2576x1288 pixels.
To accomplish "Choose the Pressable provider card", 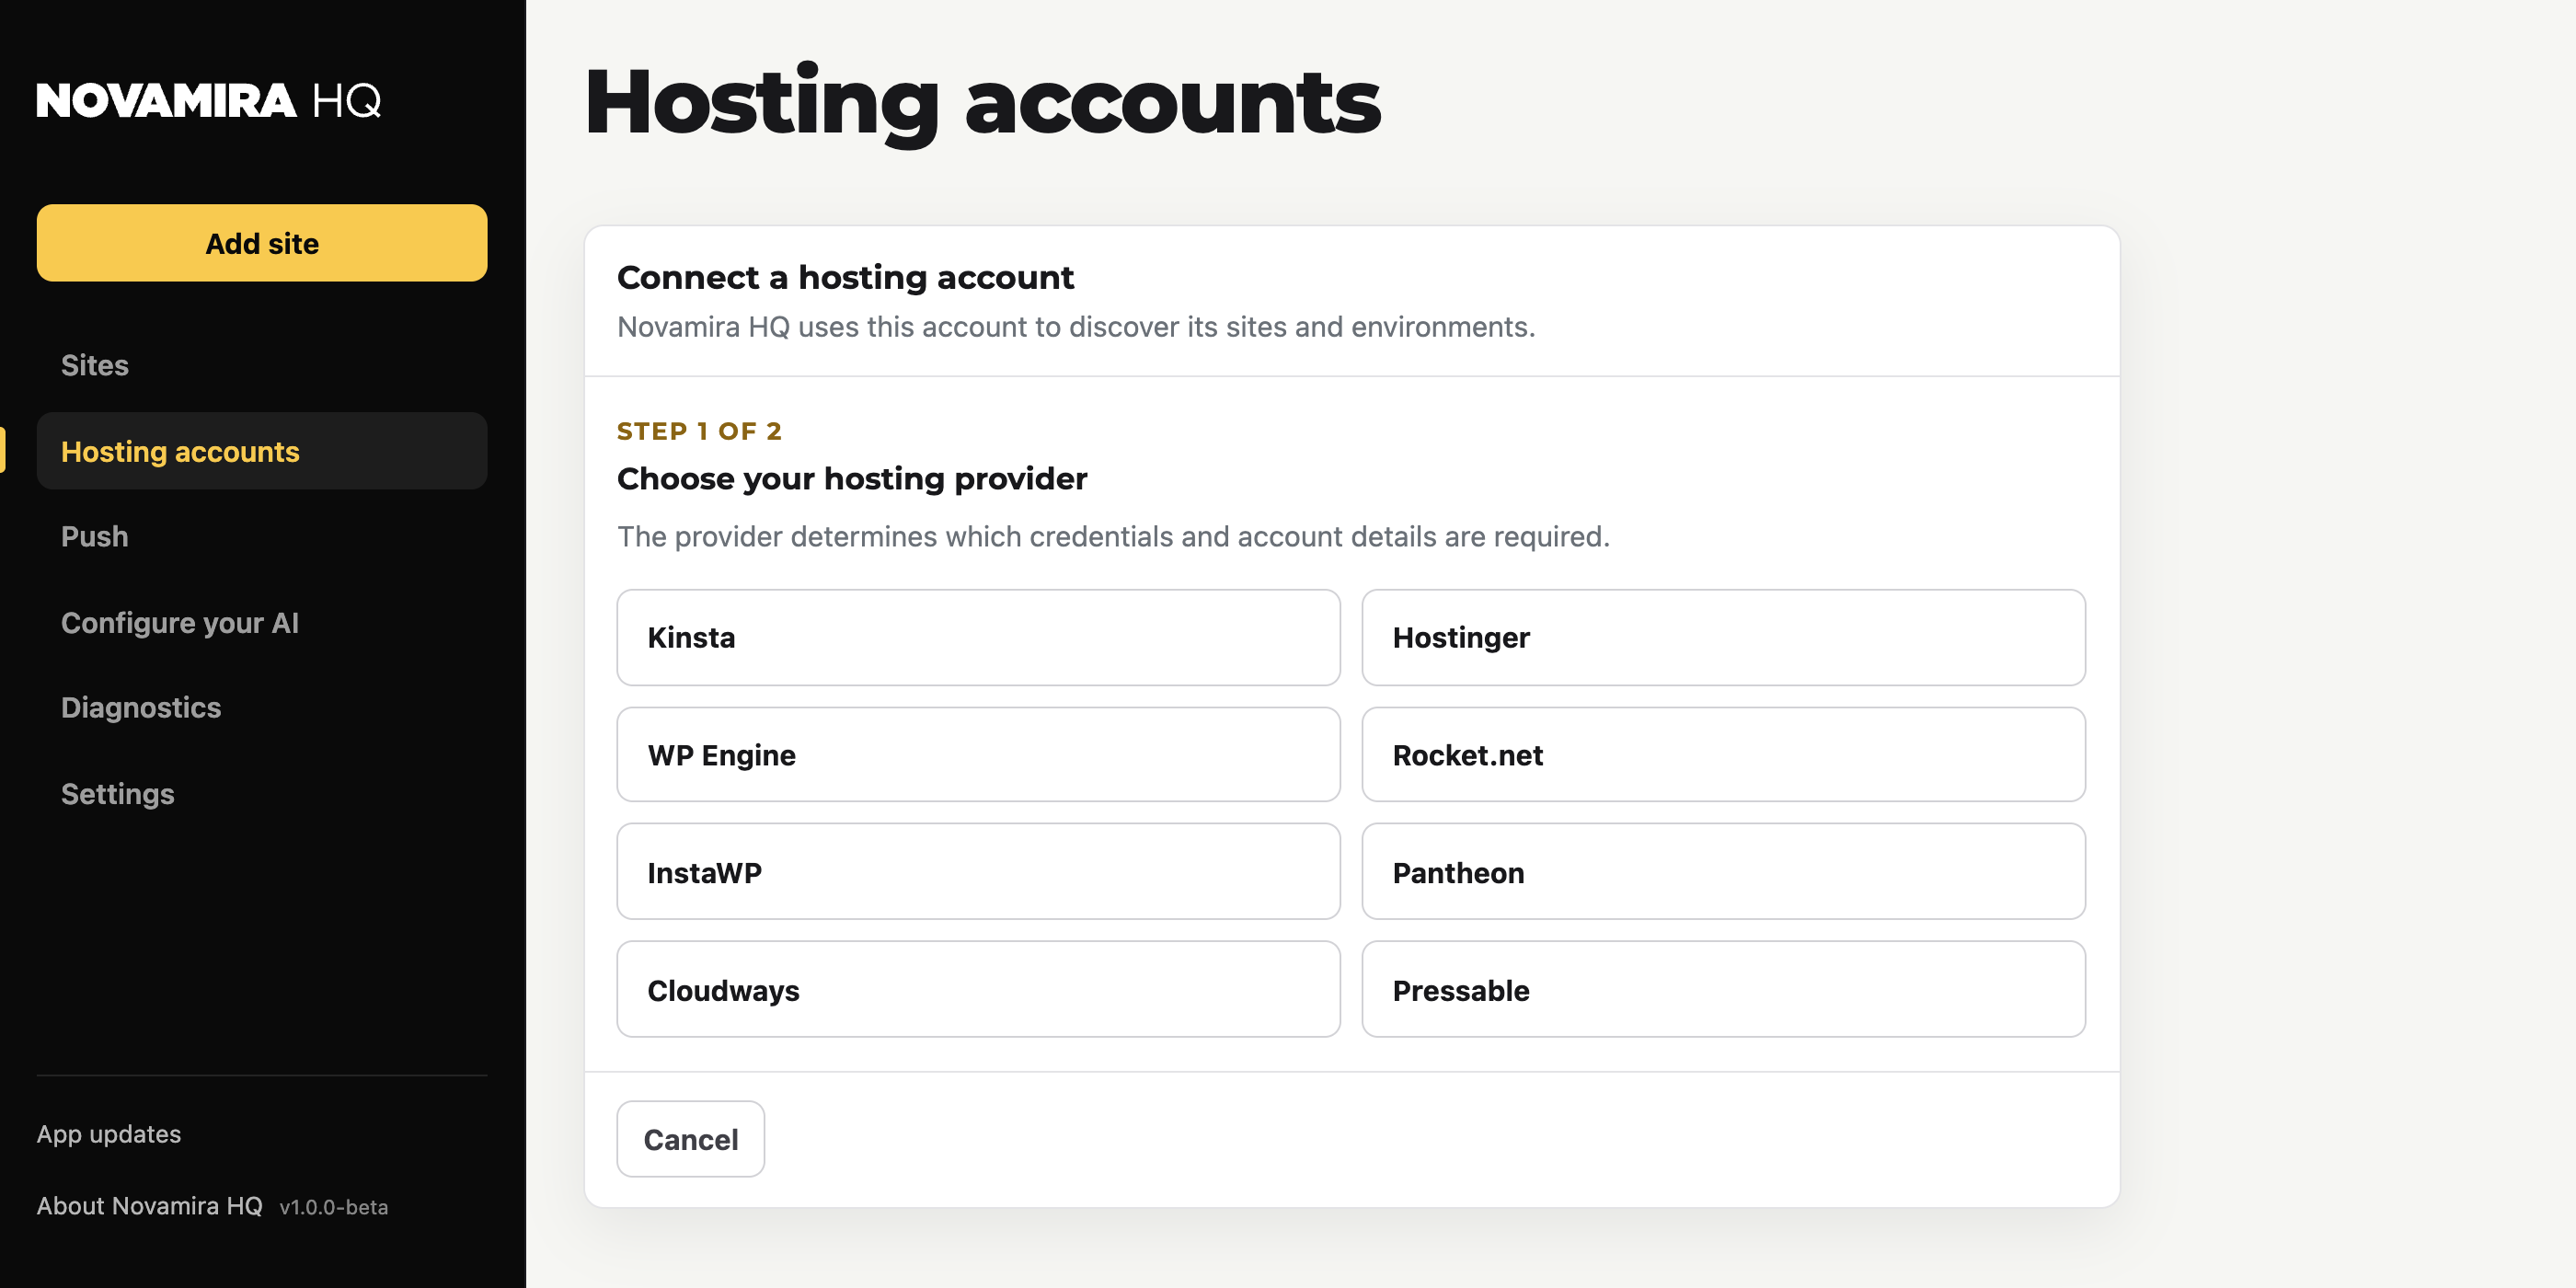I will tap(1723, 990).
